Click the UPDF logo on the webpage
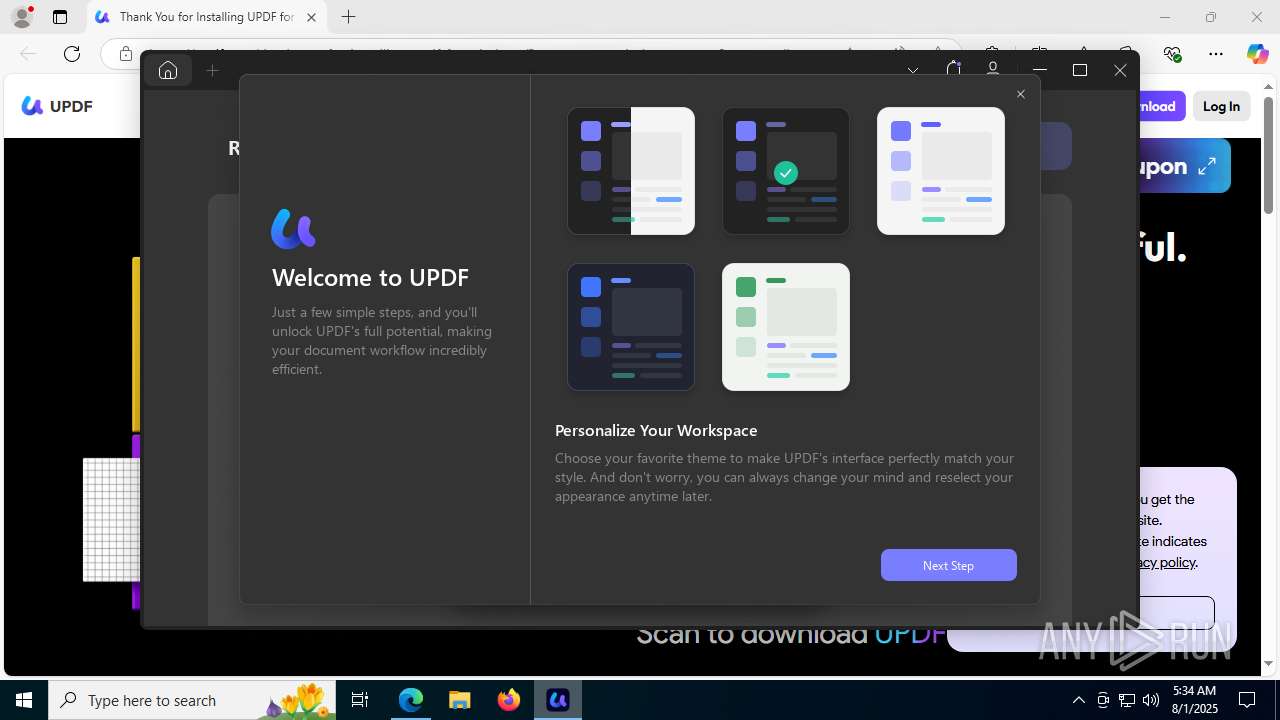 pyautogui.click(x=58, y=106)
